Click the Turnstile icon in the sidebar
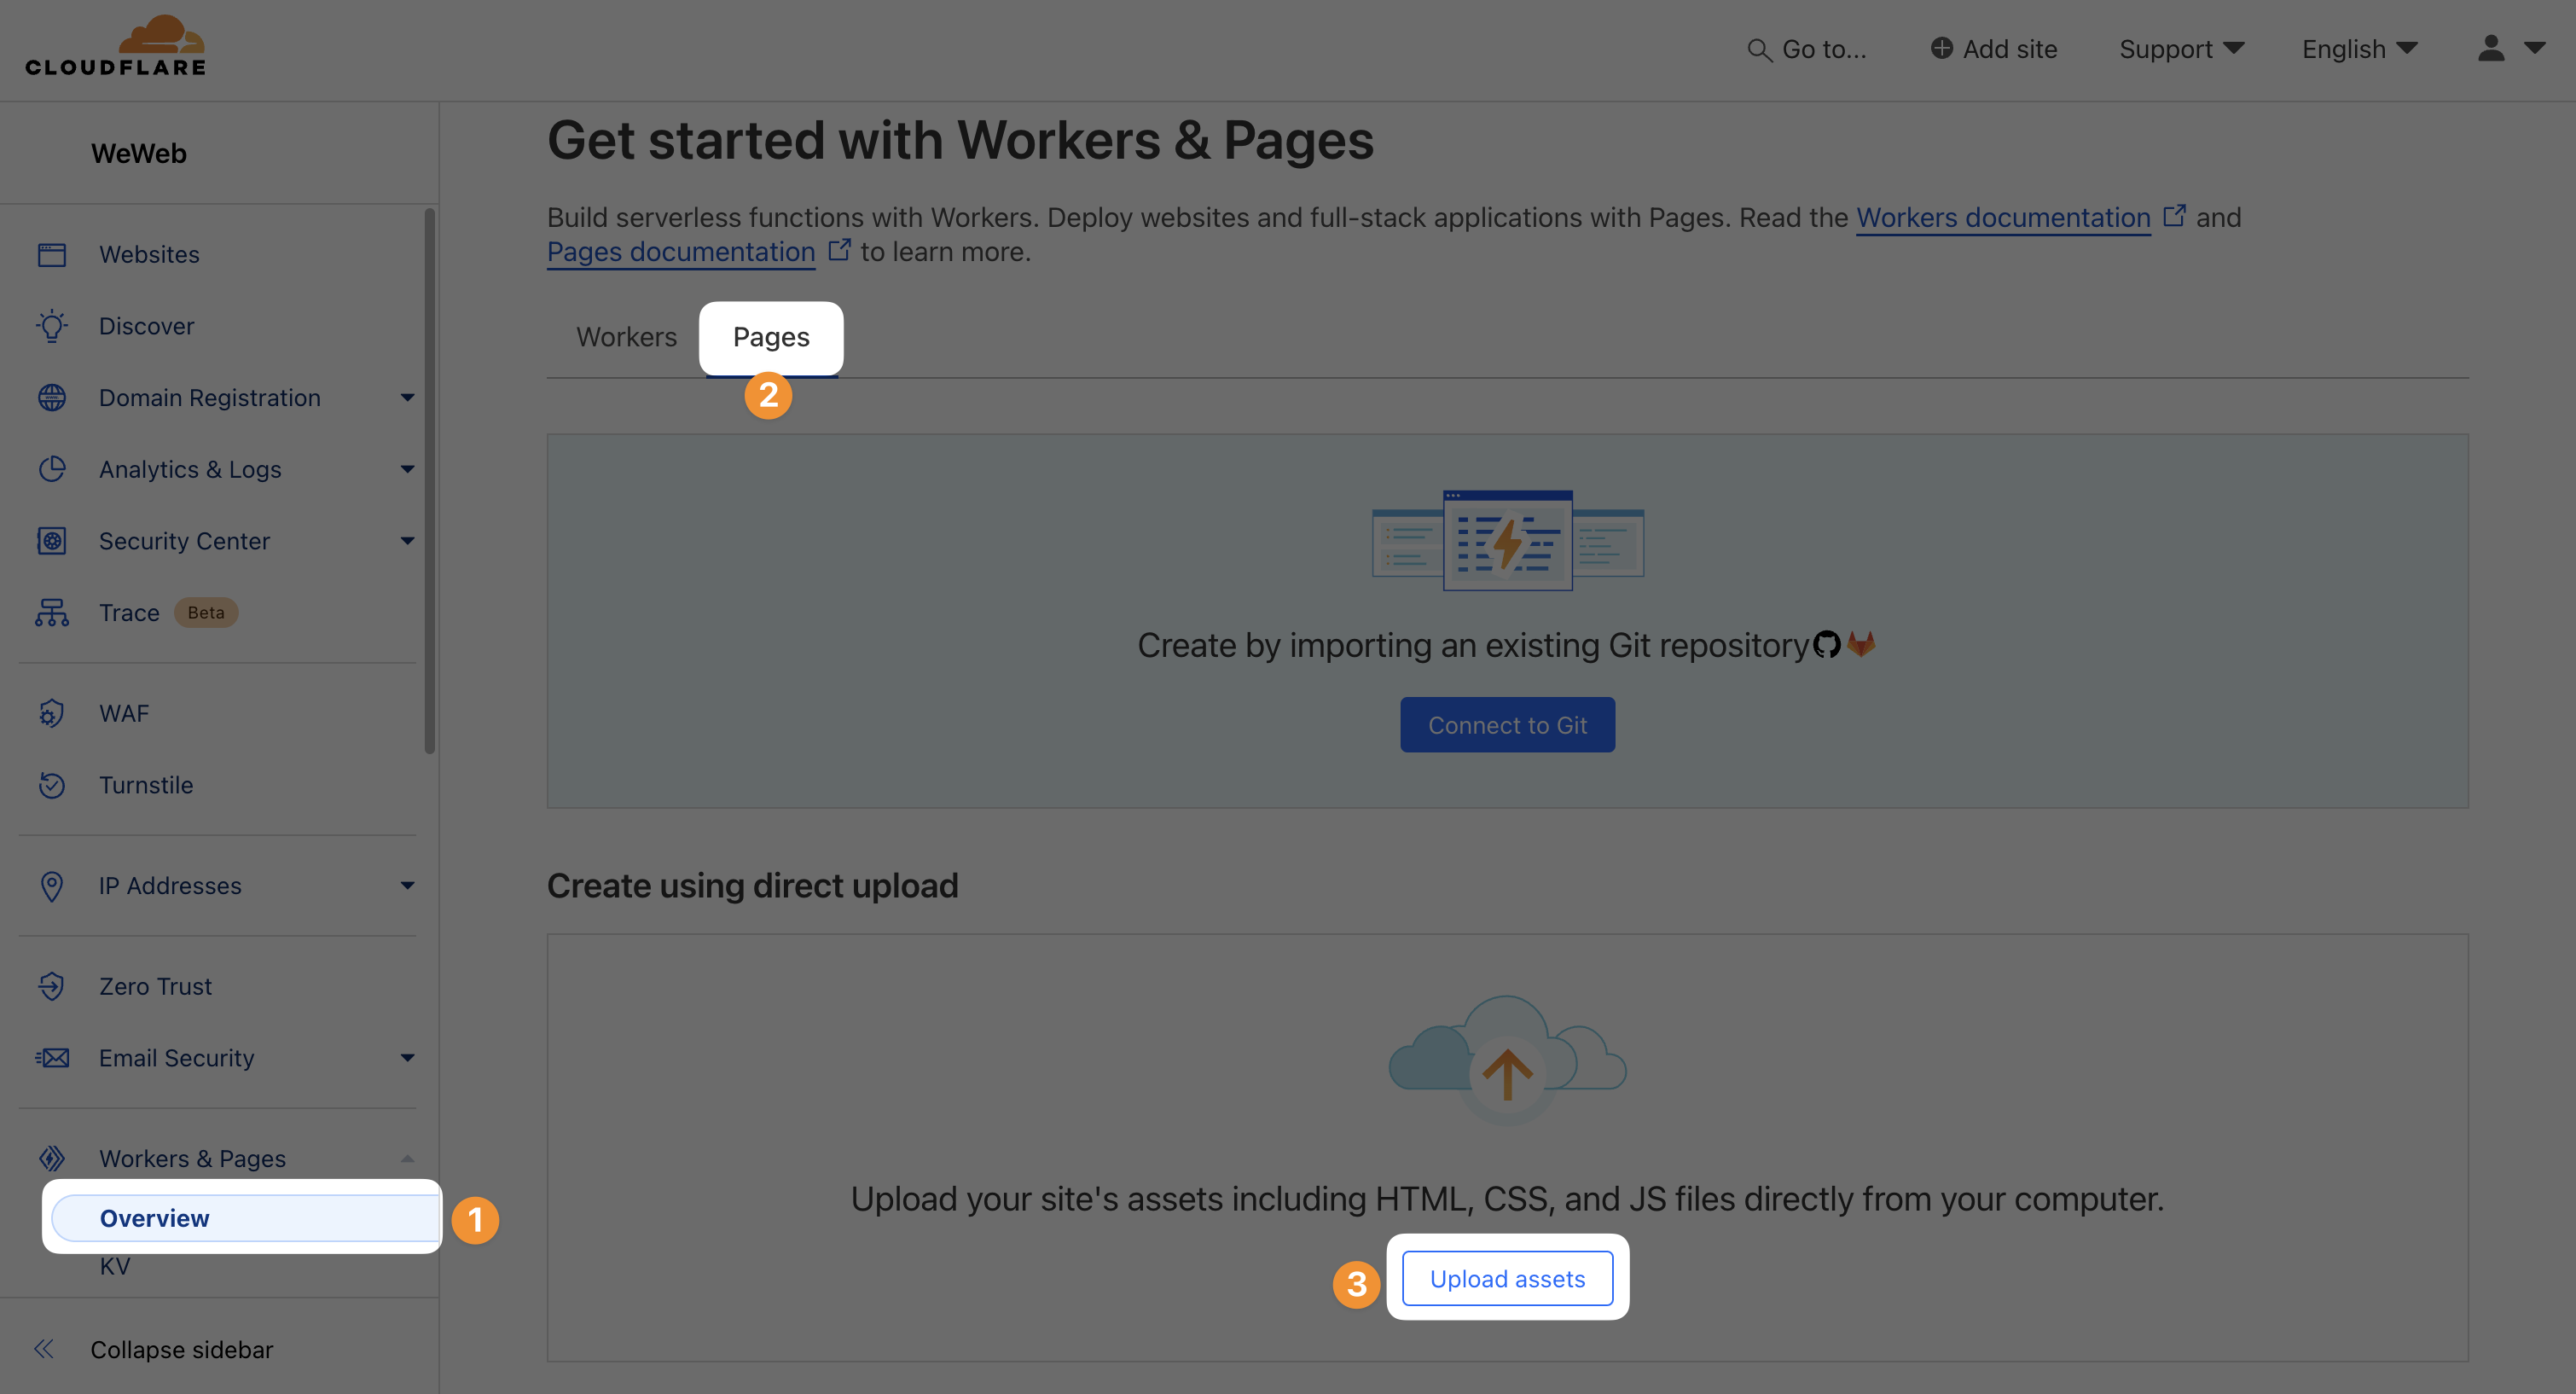The height and width of the screenshot is (1394, 2576). pyautogui.click(x=52, y=785)
